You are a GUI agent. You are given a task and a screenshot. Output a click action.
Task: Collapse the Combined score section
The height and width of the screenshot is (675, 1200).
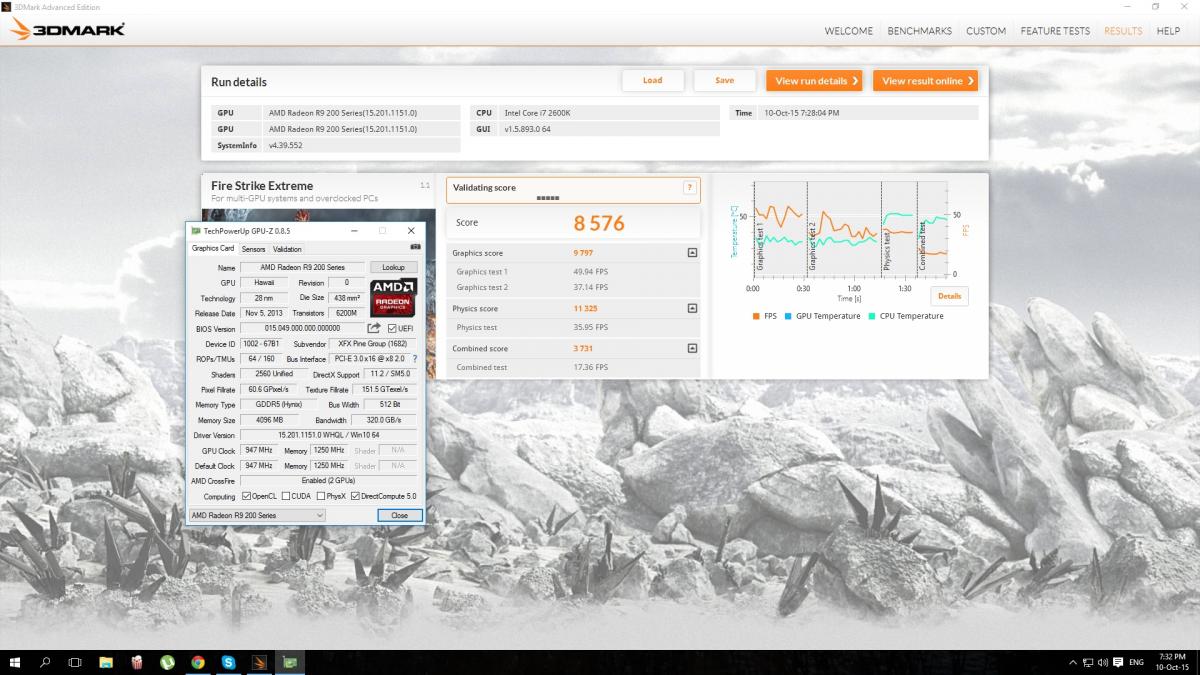coord(692,348)
